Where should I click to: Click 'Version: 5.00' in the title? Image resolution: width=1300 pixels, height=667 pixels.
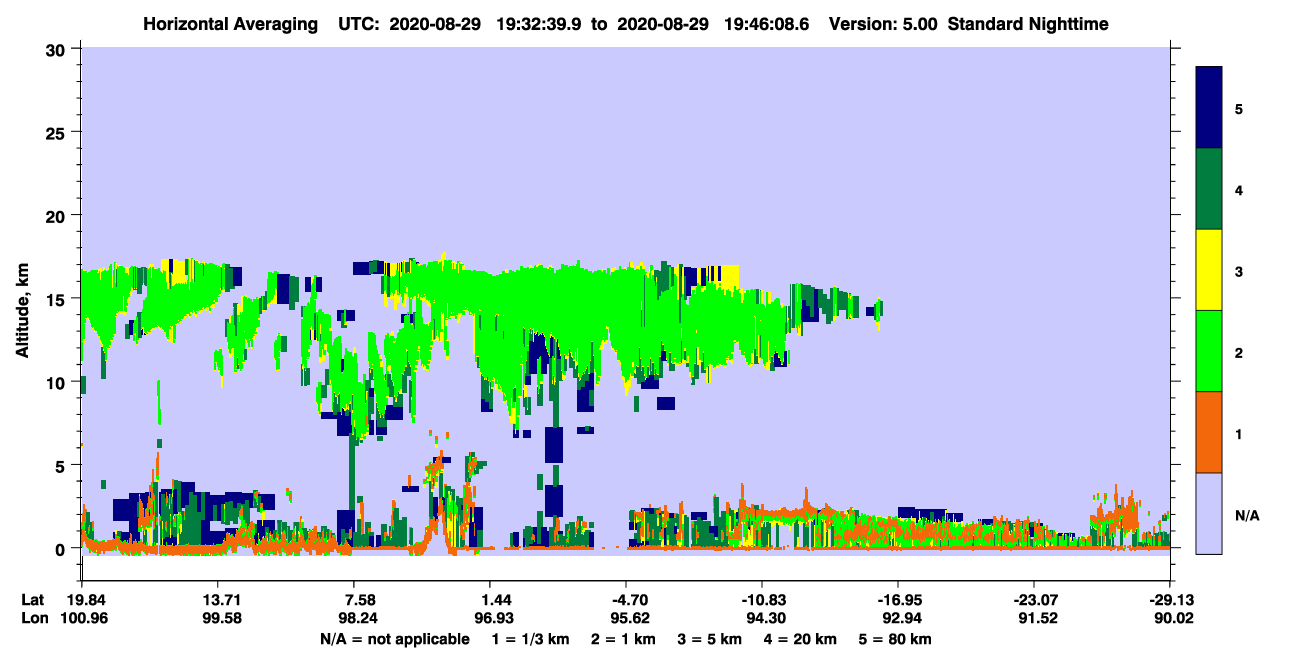click(883, 23)
